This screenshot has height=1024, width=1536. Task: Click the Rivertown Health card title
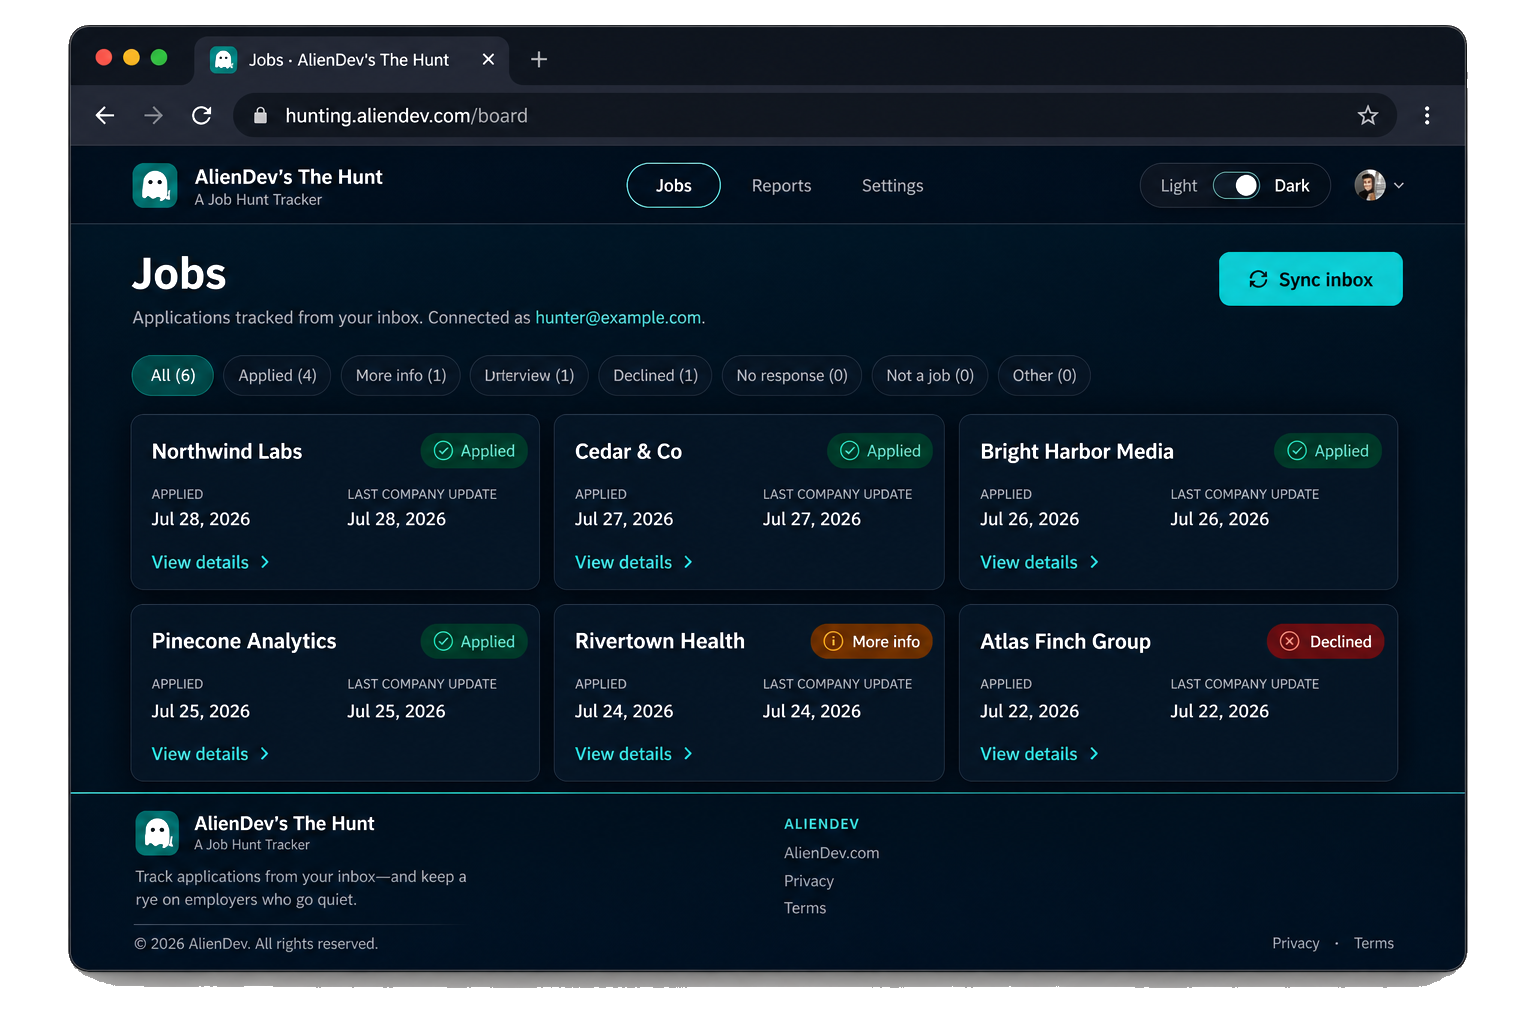[660, 642]
